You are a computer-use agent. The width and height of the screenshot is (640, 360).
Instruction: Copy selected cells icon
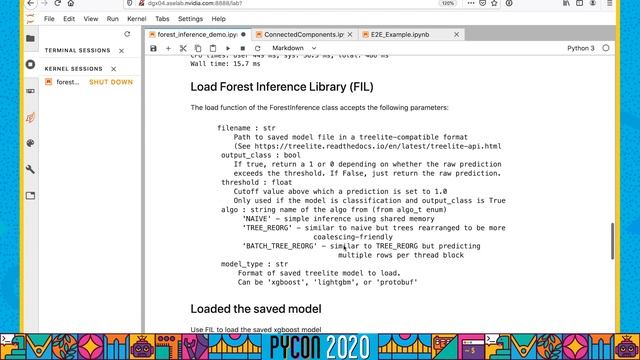pos(198,48)
